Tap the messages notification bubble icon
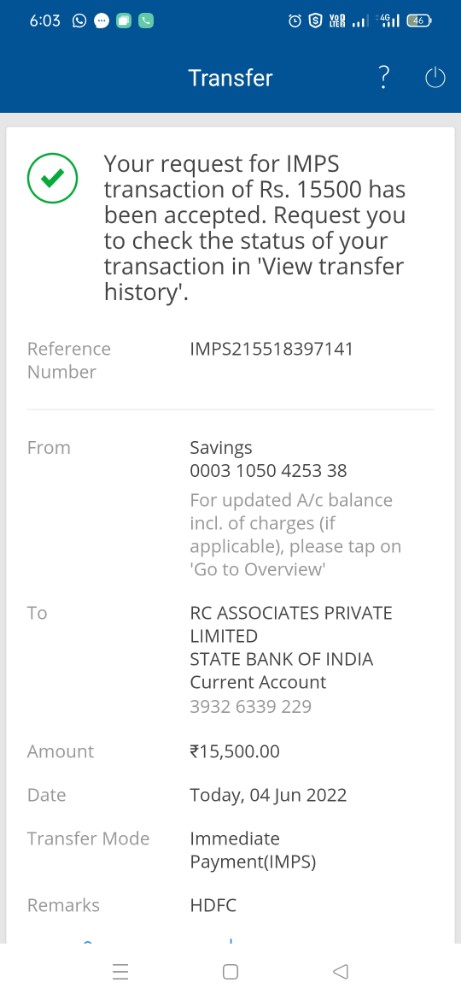 (x=101, y=21)
